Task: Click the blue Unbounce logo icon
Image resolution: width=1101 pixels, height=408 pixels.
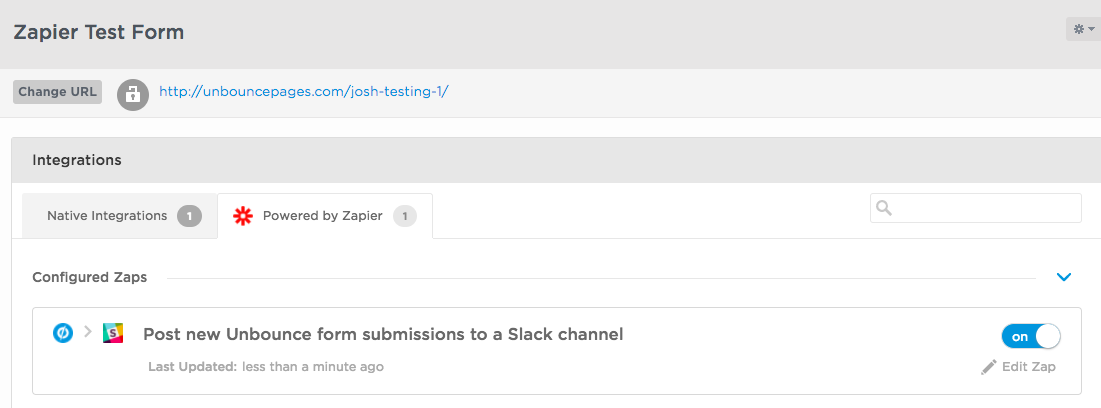Action: coord(63,333)
